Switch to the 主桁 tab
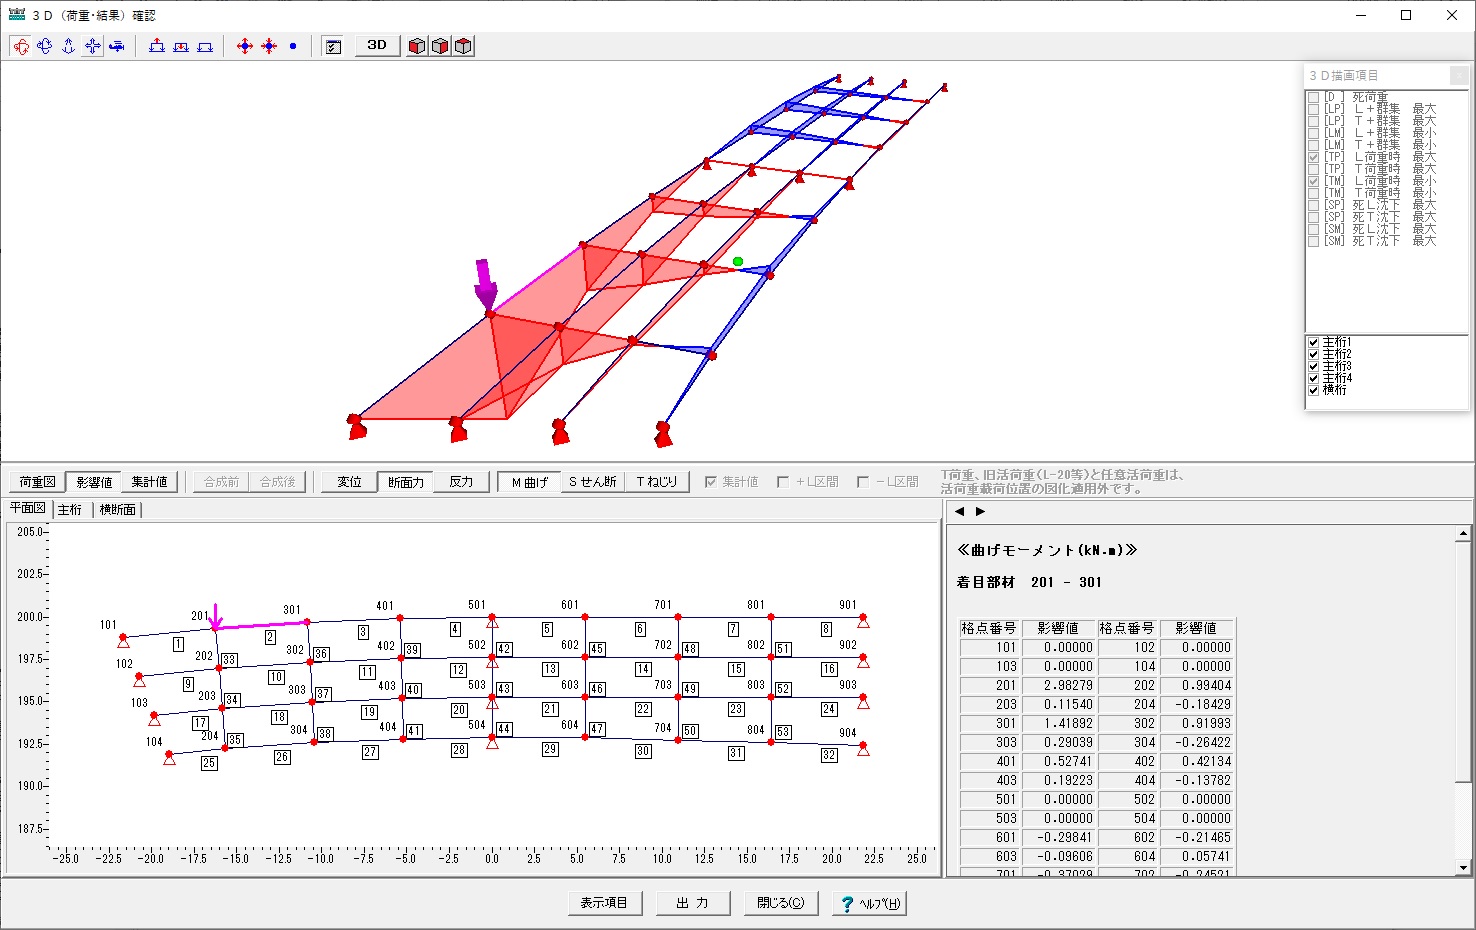This screenshot has width=1476, height=930. tap(70, 510)
